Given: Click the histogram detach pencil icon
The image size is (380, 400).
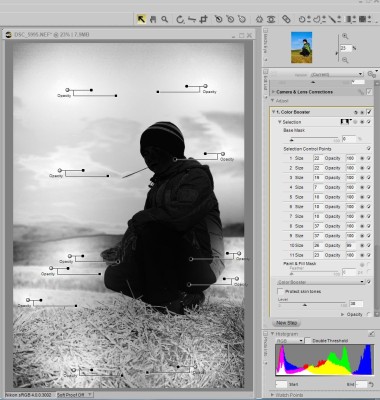Looking at the screenshot, I should coord(371,333).
